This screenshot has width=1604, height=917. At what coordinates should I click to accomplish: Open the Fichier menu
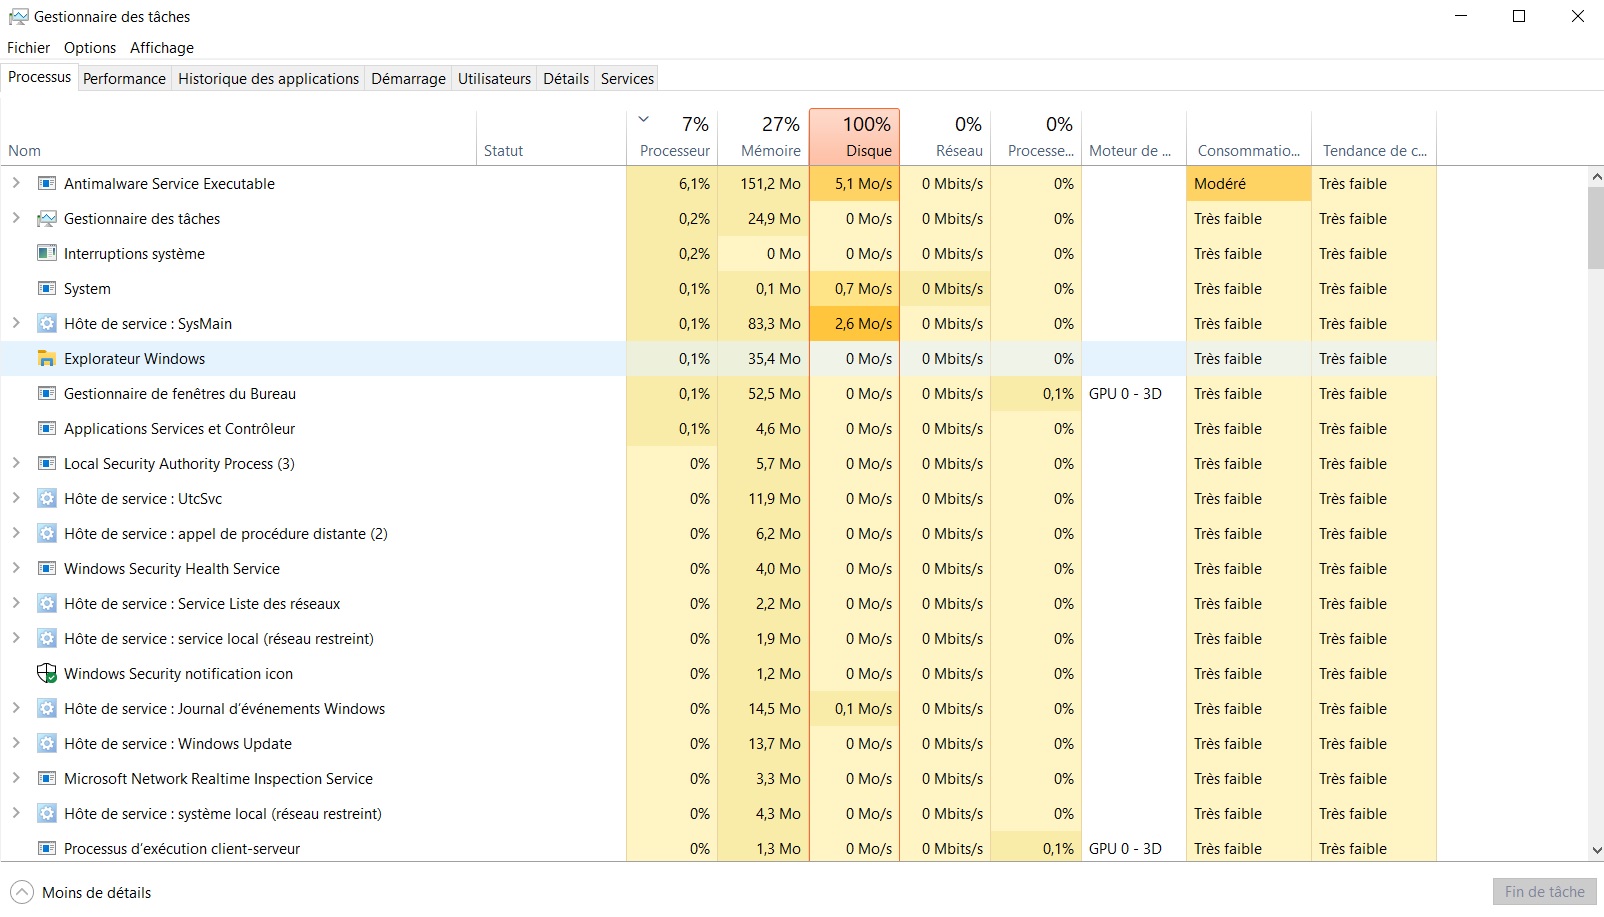click(x=28, y=48)
